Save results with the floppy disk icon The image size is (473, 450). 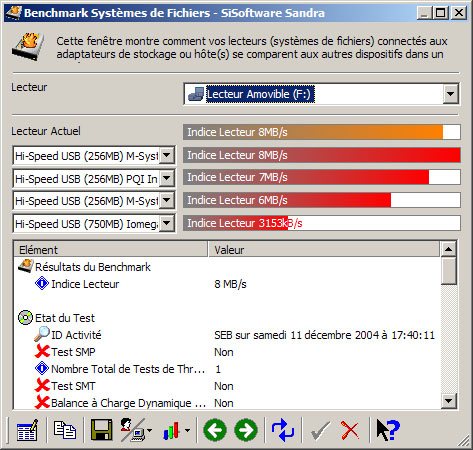(102, 430)
